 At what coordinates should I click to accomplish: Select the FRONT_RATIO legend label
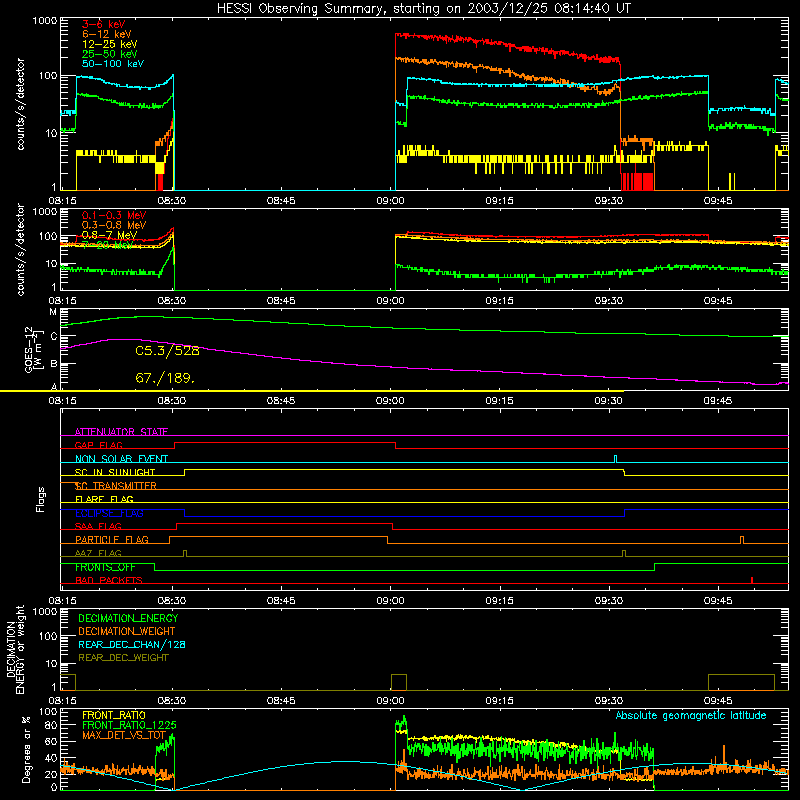coord(114,715)
